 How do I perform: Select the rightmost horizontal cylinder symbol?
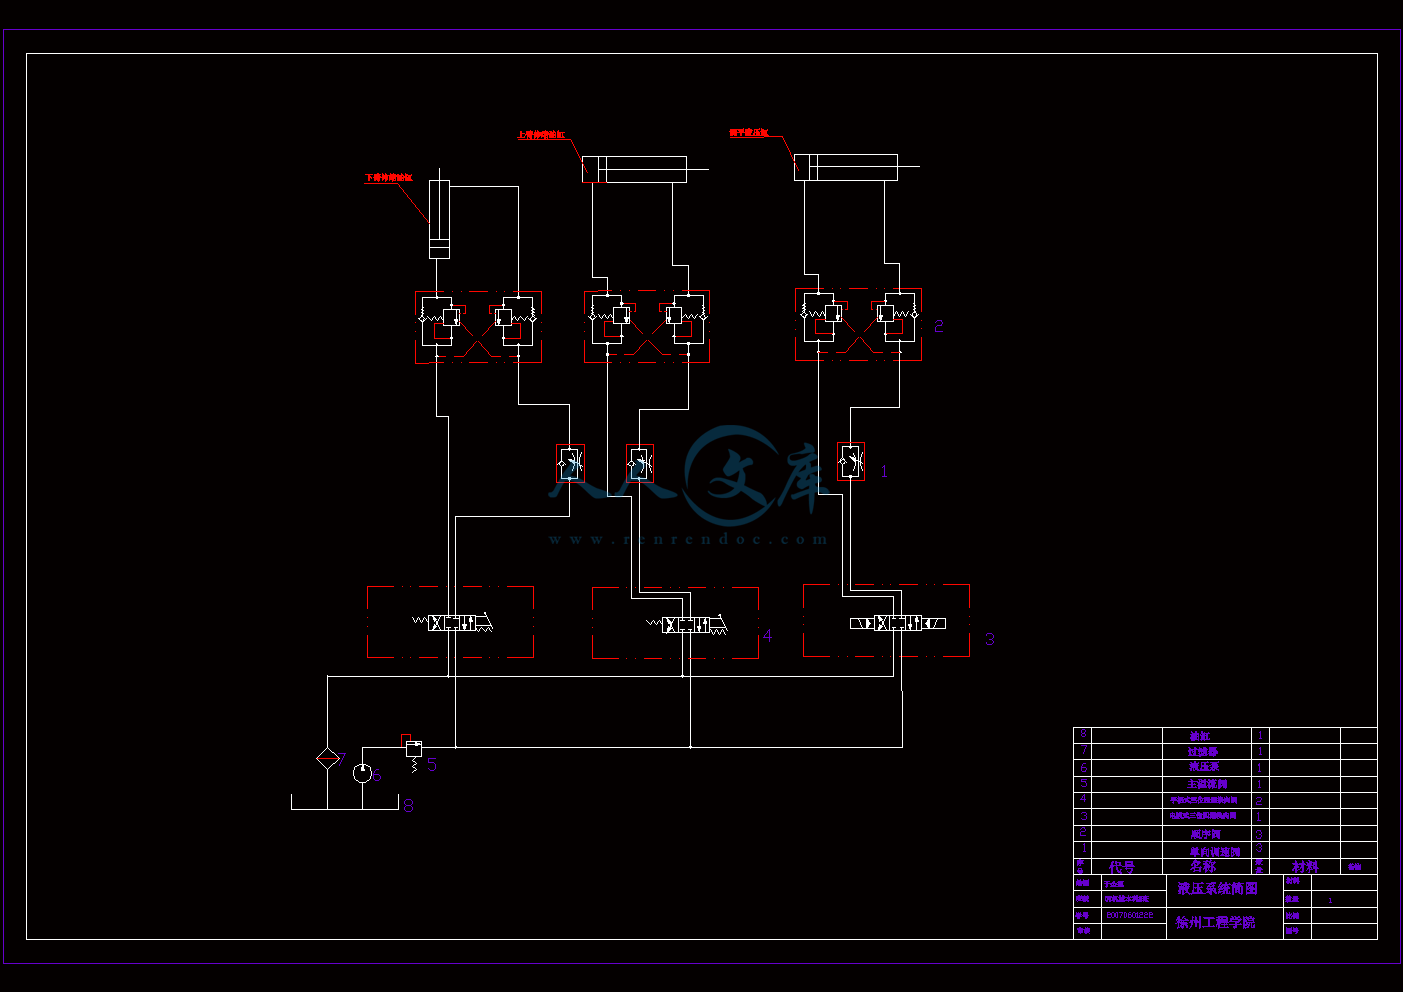(846, 167)
